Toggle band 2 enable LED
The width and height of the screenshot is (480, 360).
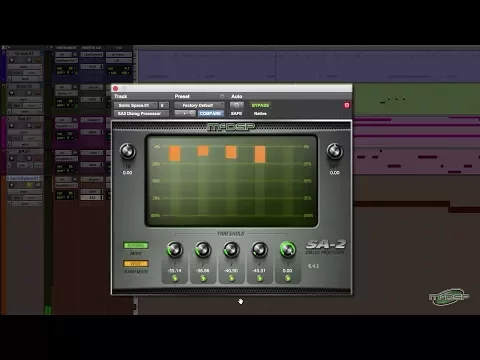[x=203, y=278]
